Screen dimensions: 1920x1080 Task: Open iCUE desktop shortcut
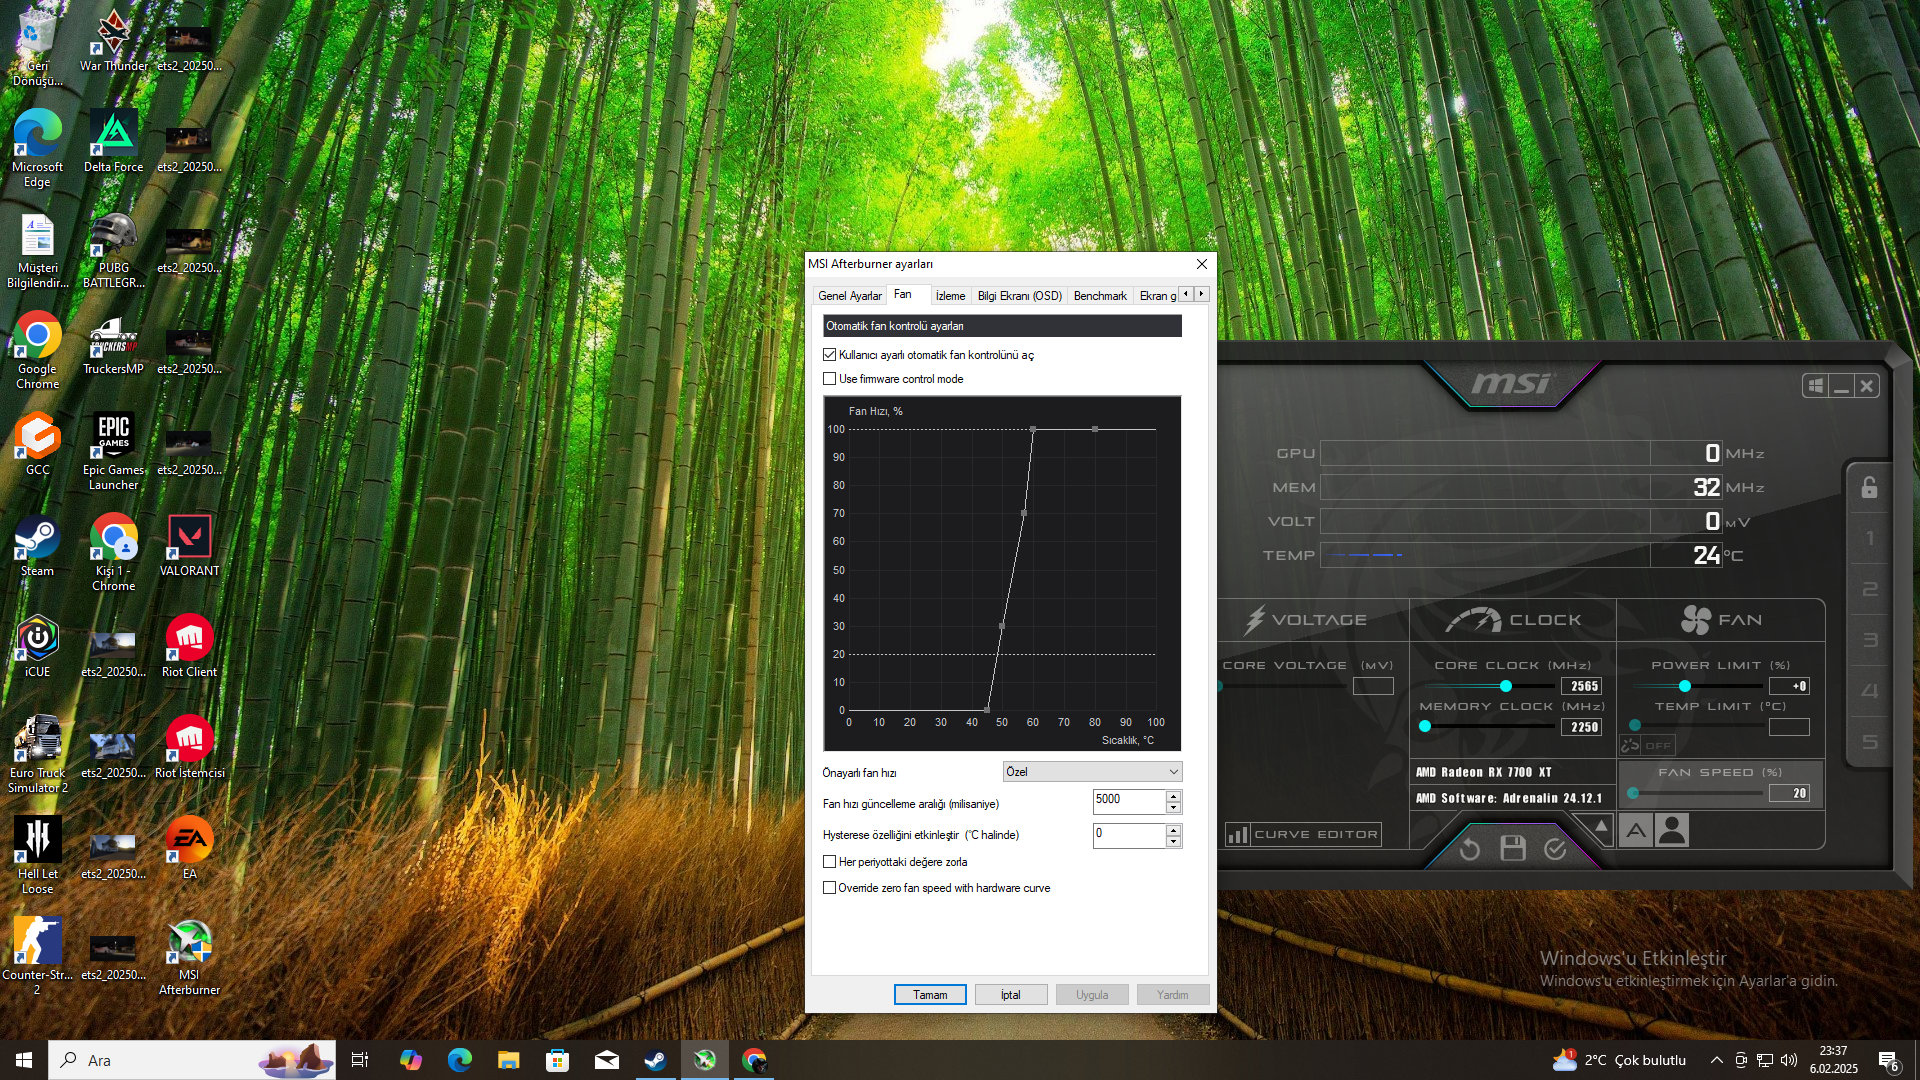pos(37,647)
